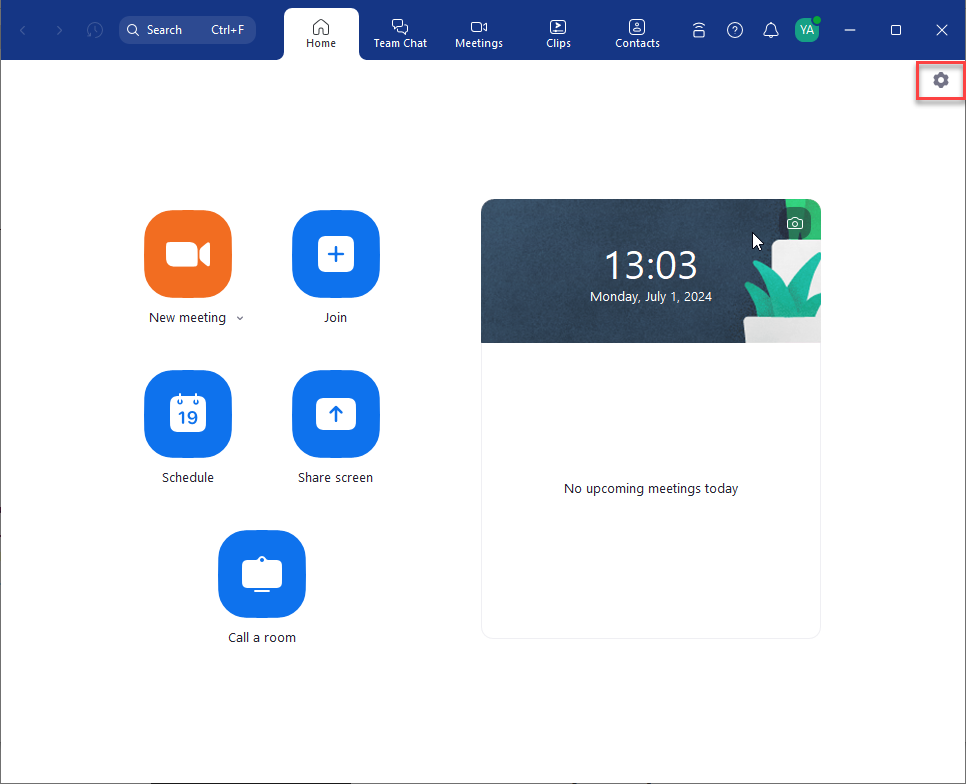This screenshot has height=784, width=966.
Task: Click the Join meeting plus icon
Action: point(335,254)
